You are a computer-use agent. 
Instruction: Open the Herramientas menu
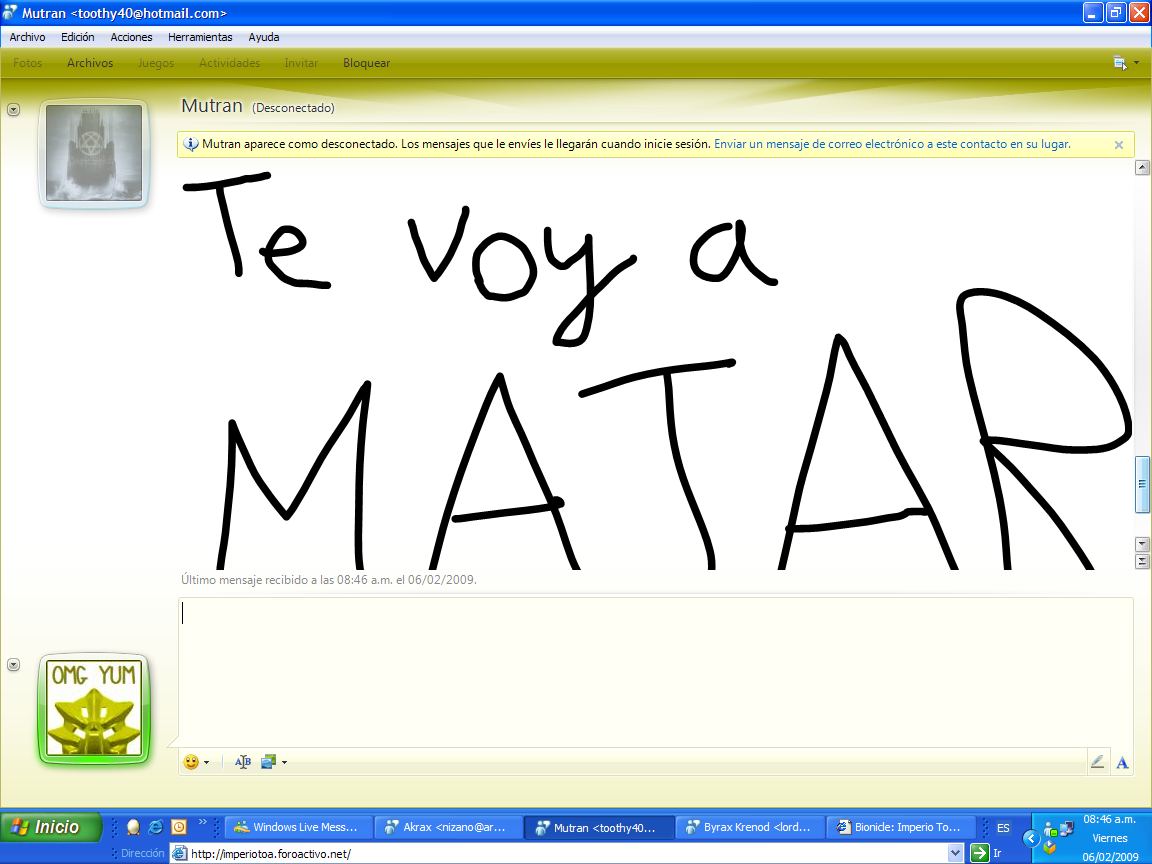point(200,37)
